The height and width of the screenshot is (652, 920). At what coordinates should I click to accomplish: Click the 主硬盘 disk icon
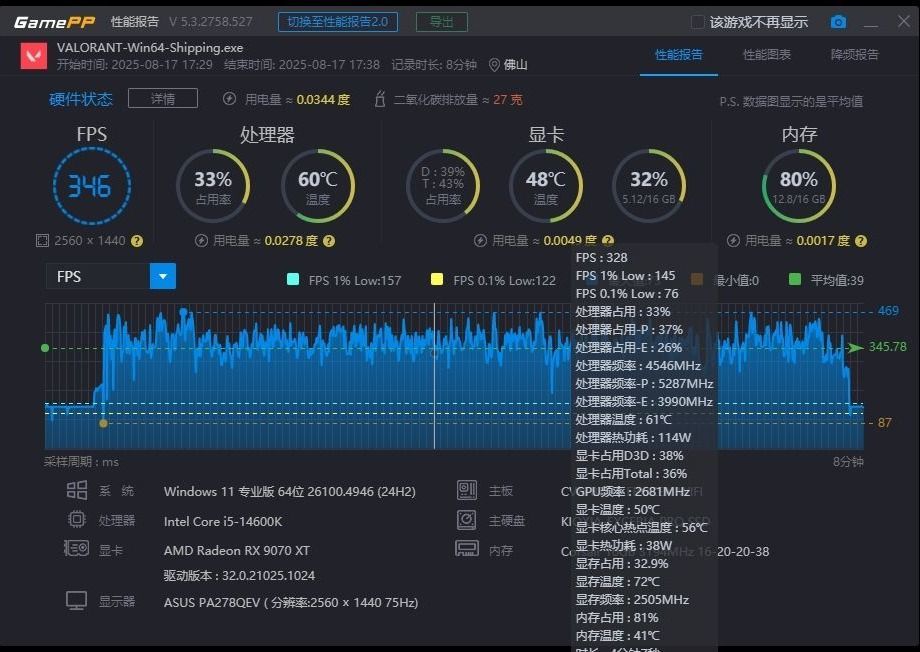[x=467, y=519]
